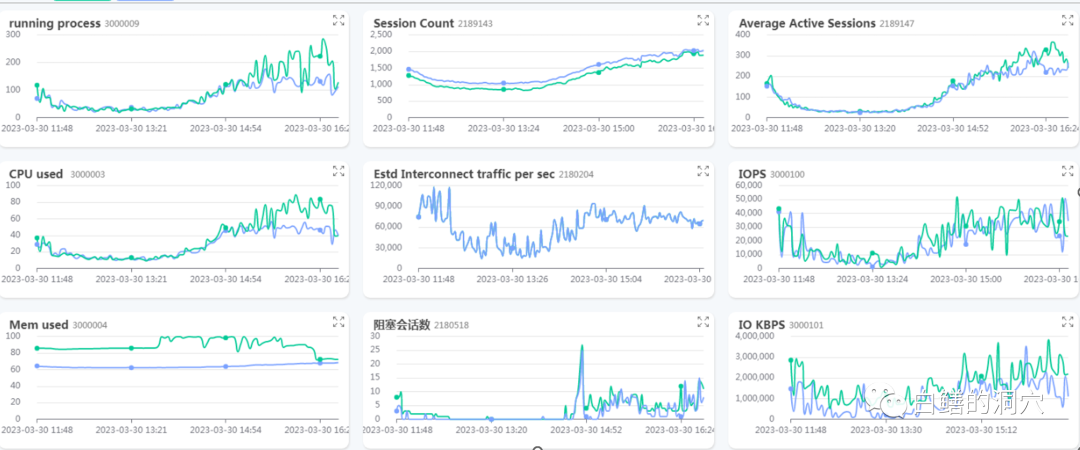Enlarge the CPU used chart
1080x450 pixels.
point(338,170)
